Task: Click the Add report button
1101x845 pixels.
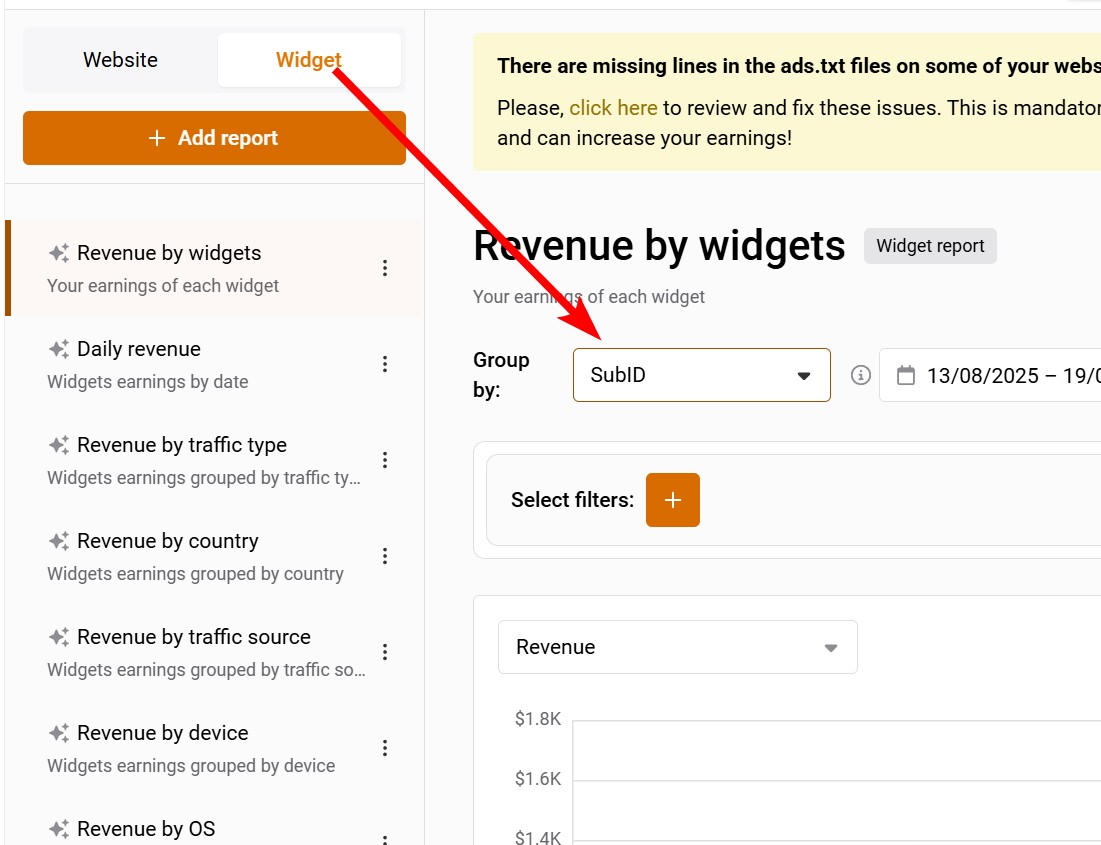Action: 214,138
